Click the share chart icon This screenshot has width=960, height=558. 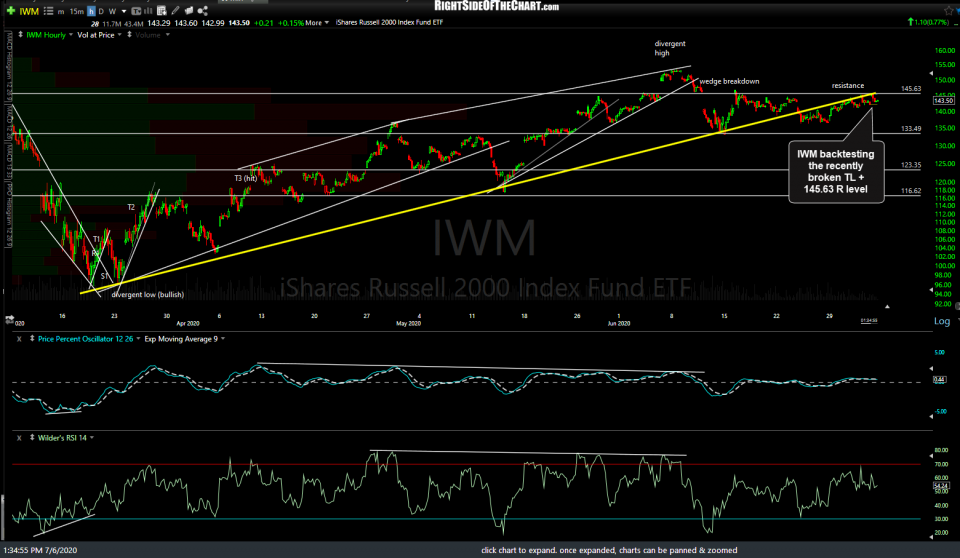(x=203, y=11)
